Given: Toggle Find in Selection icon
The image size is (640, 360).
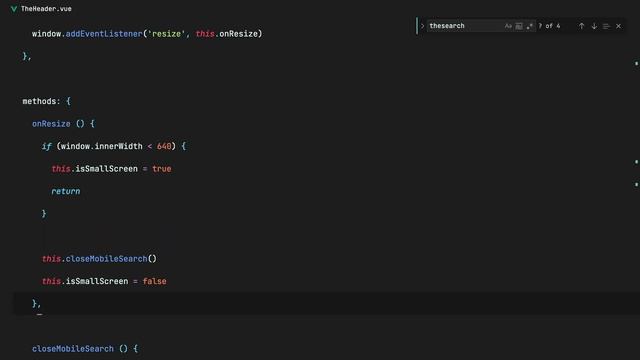Looking at the screenshot, I should 606,26.
